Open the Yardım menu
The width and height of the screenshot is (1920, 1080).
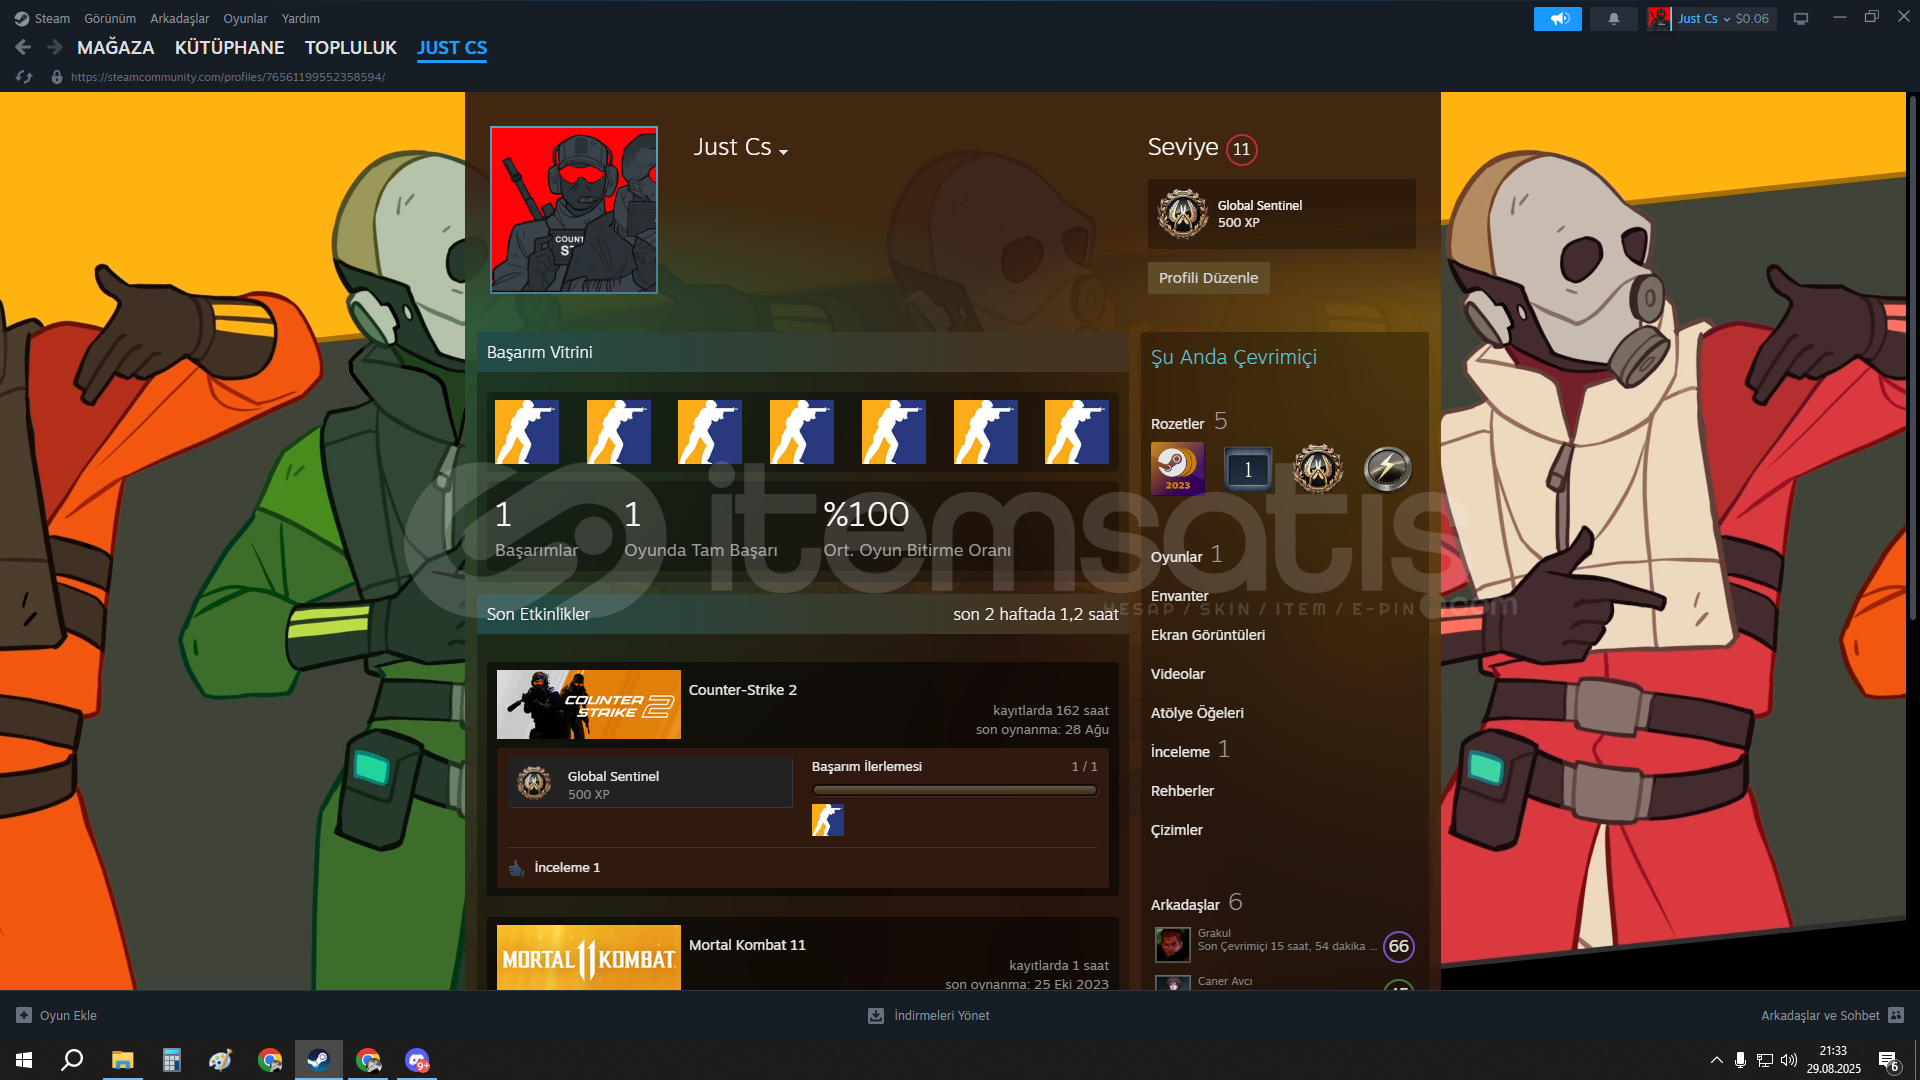pyautogui.click(x=301, y=18)
